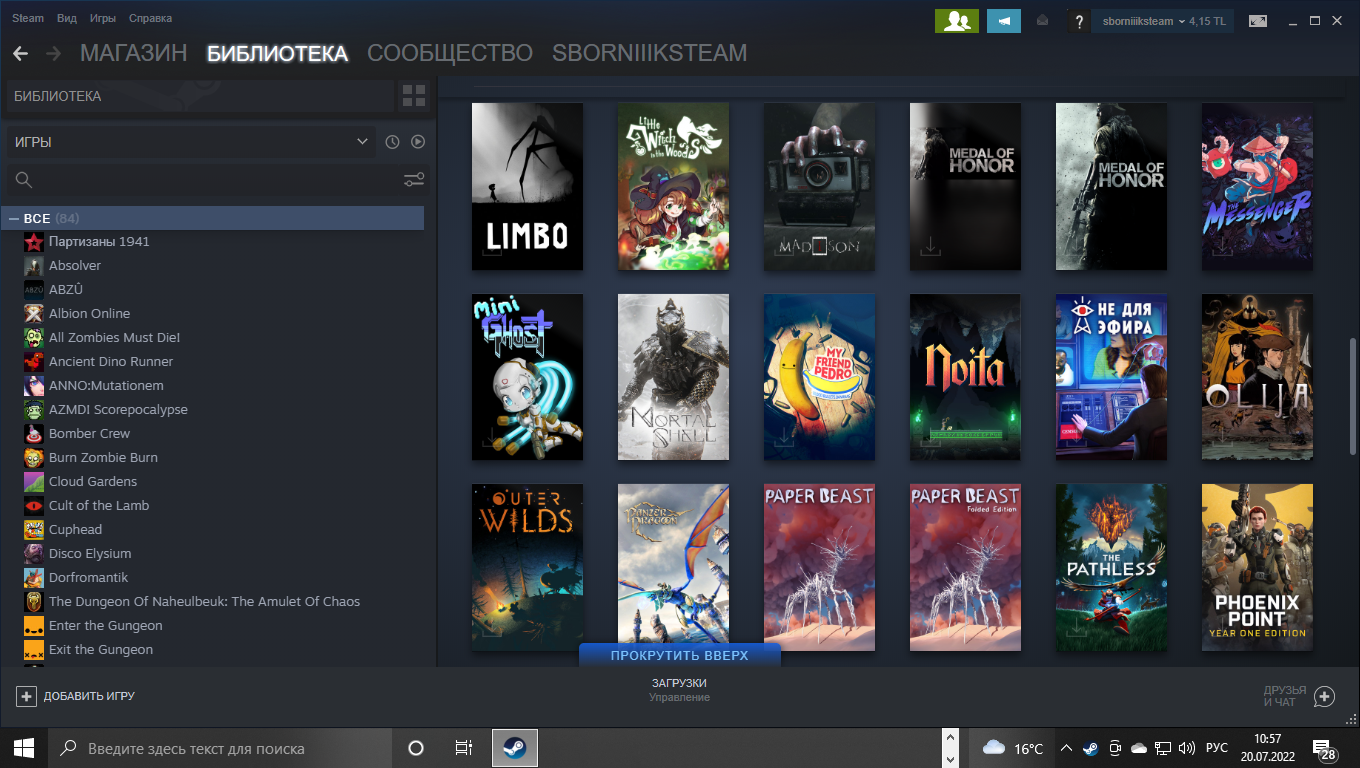
Task: Click the library vertical scrollbar thumb
Action: 1354,395
